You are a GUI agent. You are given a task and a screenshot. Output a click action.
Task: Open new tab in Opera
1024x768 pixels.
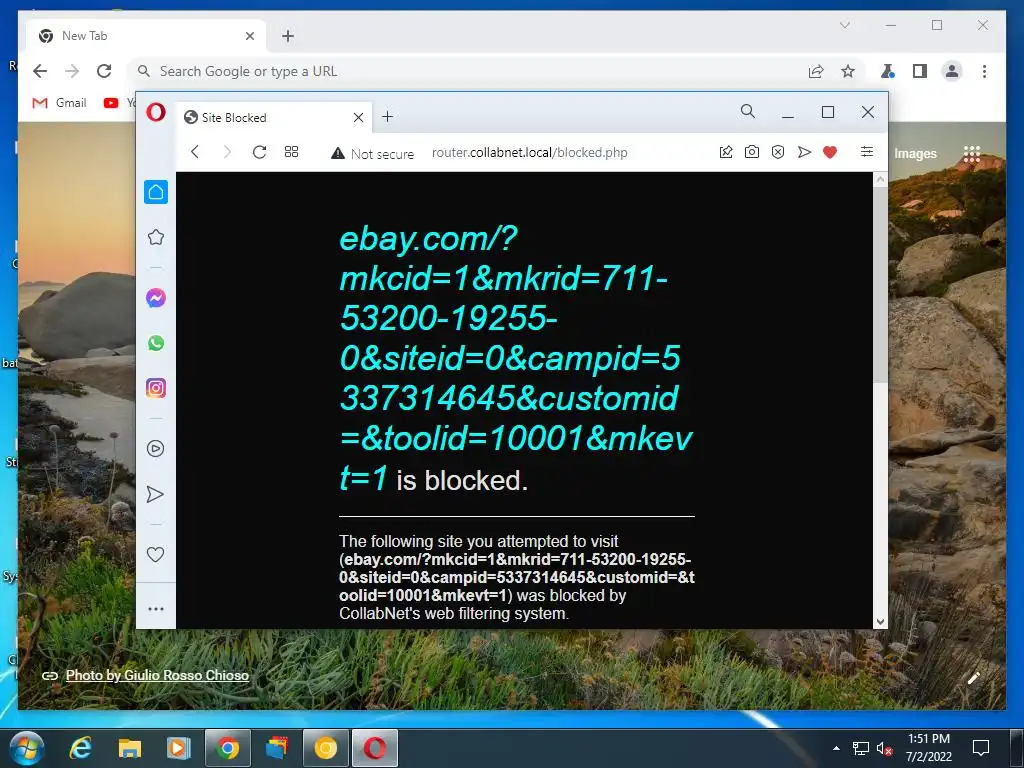[387, 116]
